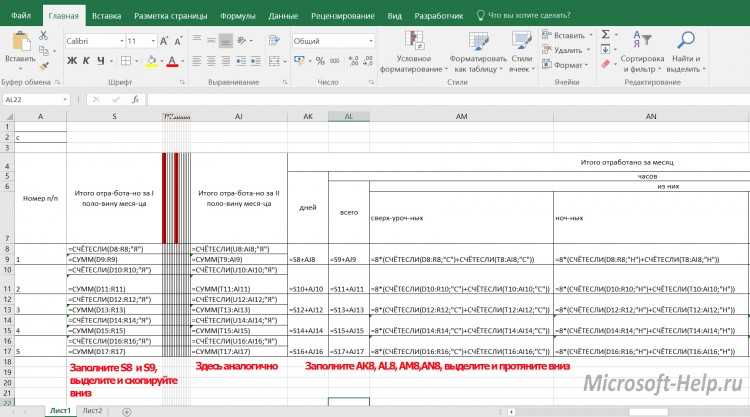Click the Borders icon

click(x=126, y=61)
